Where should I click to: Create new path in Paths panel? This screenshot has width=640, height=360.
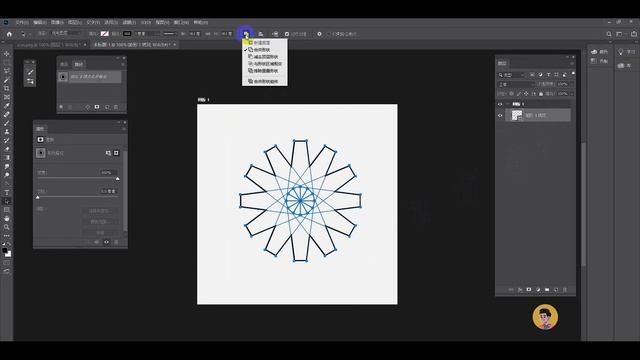coord(107,107)
